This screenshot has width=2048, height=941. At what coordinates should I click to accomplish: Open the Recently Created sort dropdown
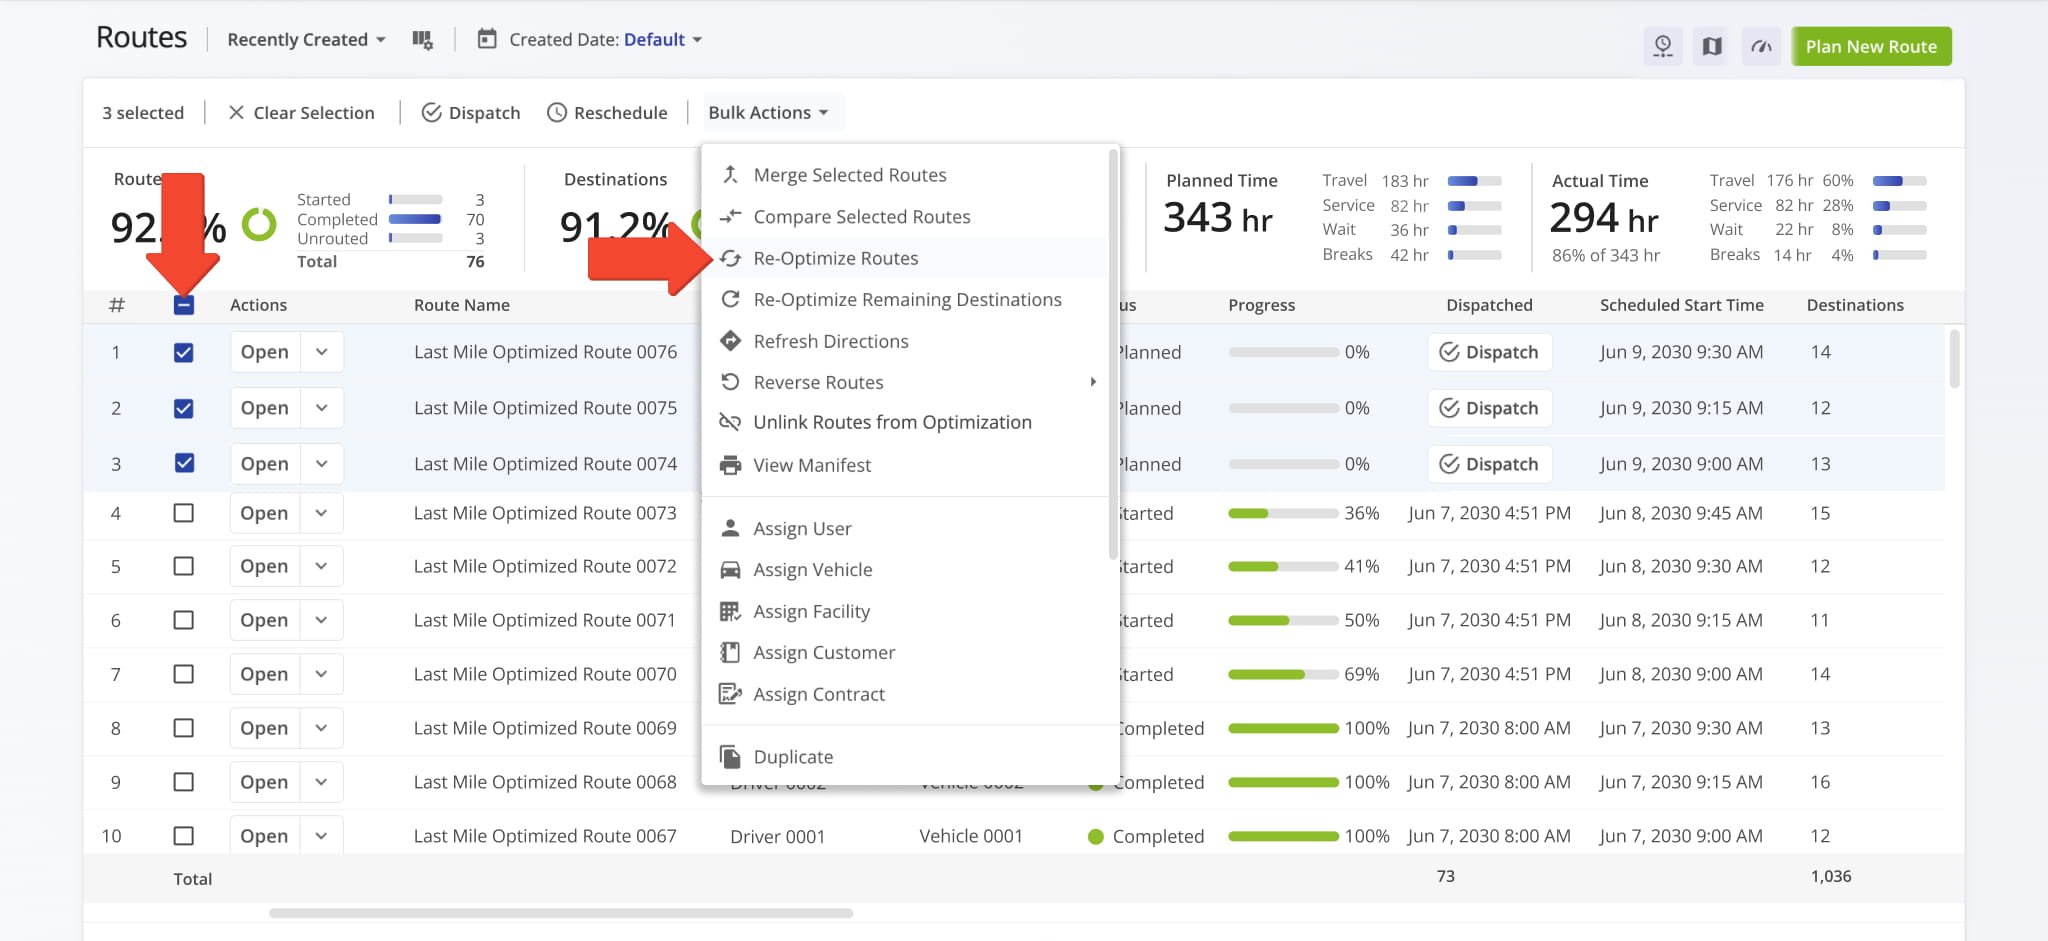point(304,39)
